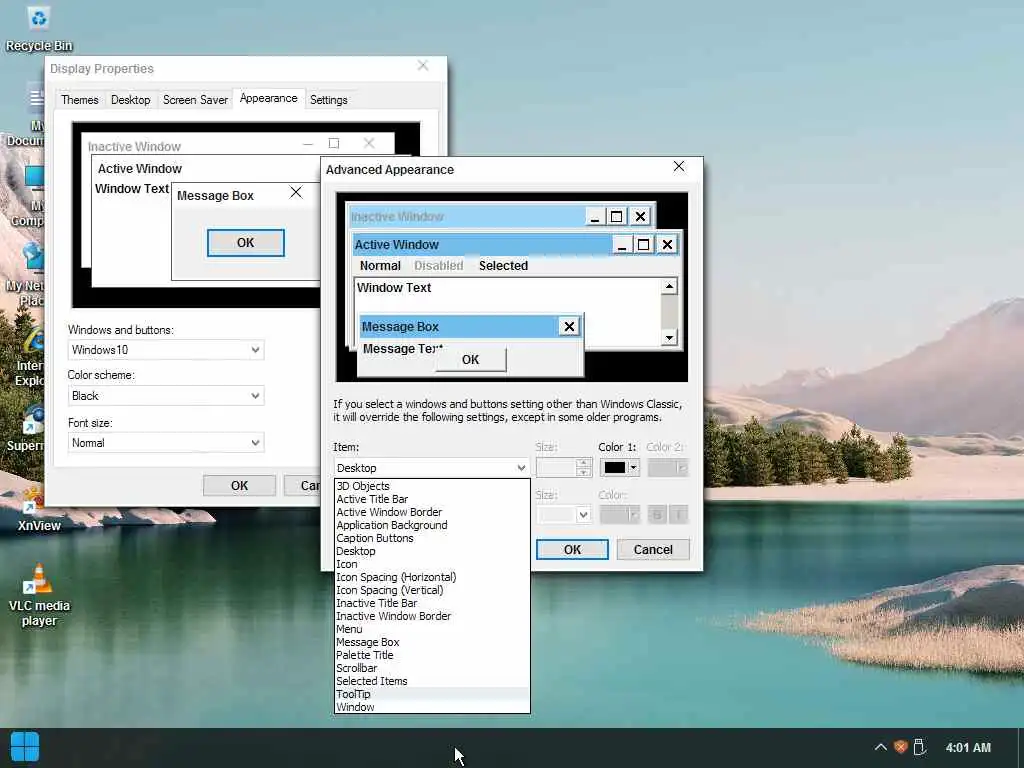Choose Palette Title from item list

[x=432, y=655]
